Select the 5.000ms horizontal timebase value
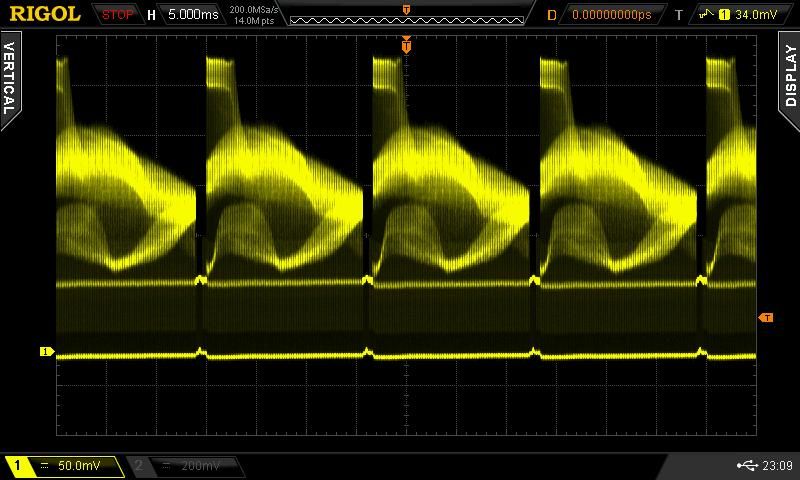This screenshot has height=480, width=800. [192, 15]
